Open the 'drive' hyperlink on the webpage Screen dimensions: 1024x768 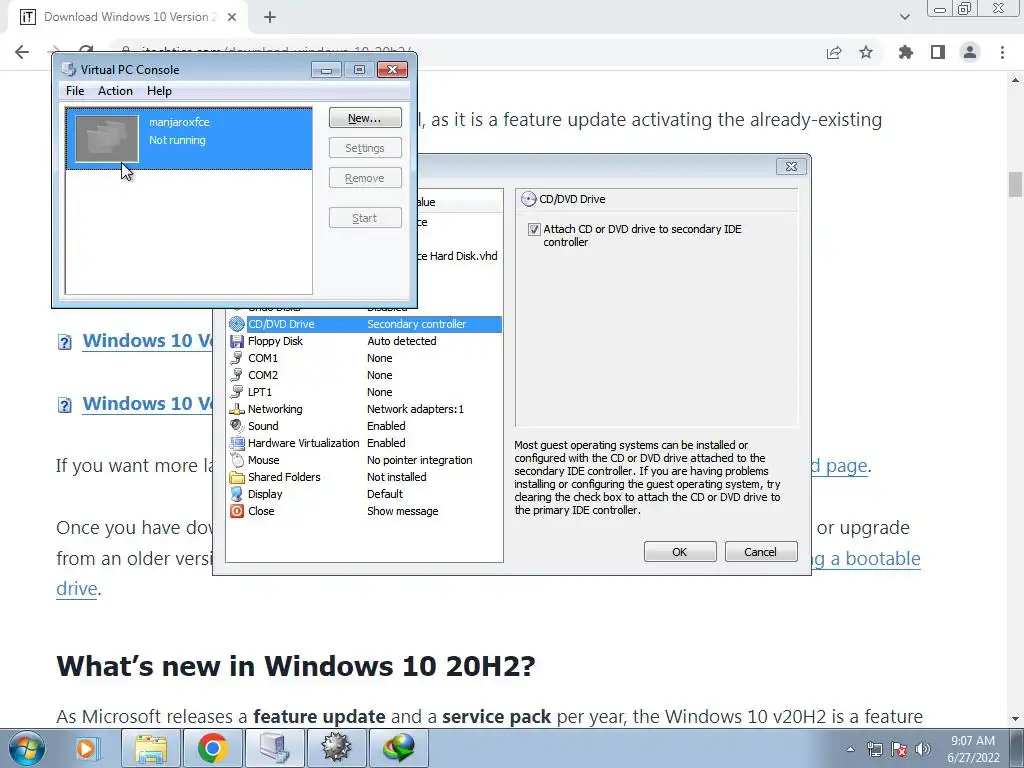point(76,588)
